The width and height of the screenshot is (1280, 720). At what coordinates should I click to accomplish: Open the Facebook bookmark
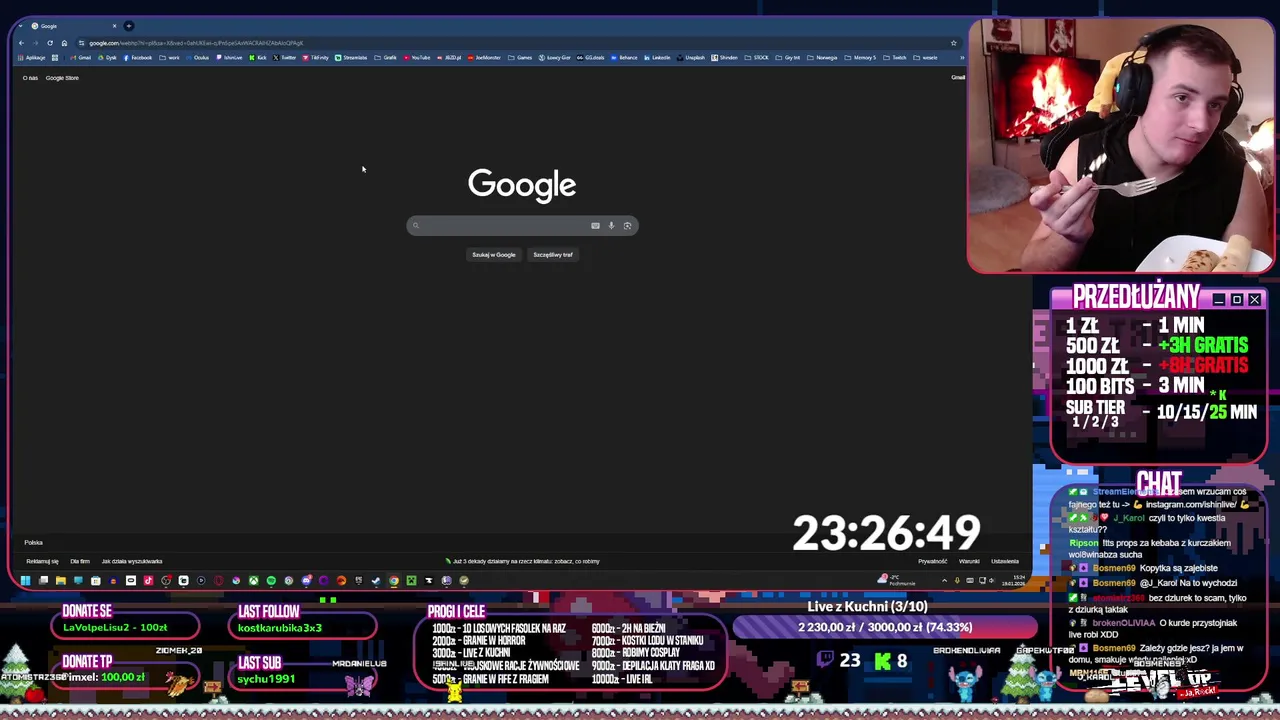point(137,57)
